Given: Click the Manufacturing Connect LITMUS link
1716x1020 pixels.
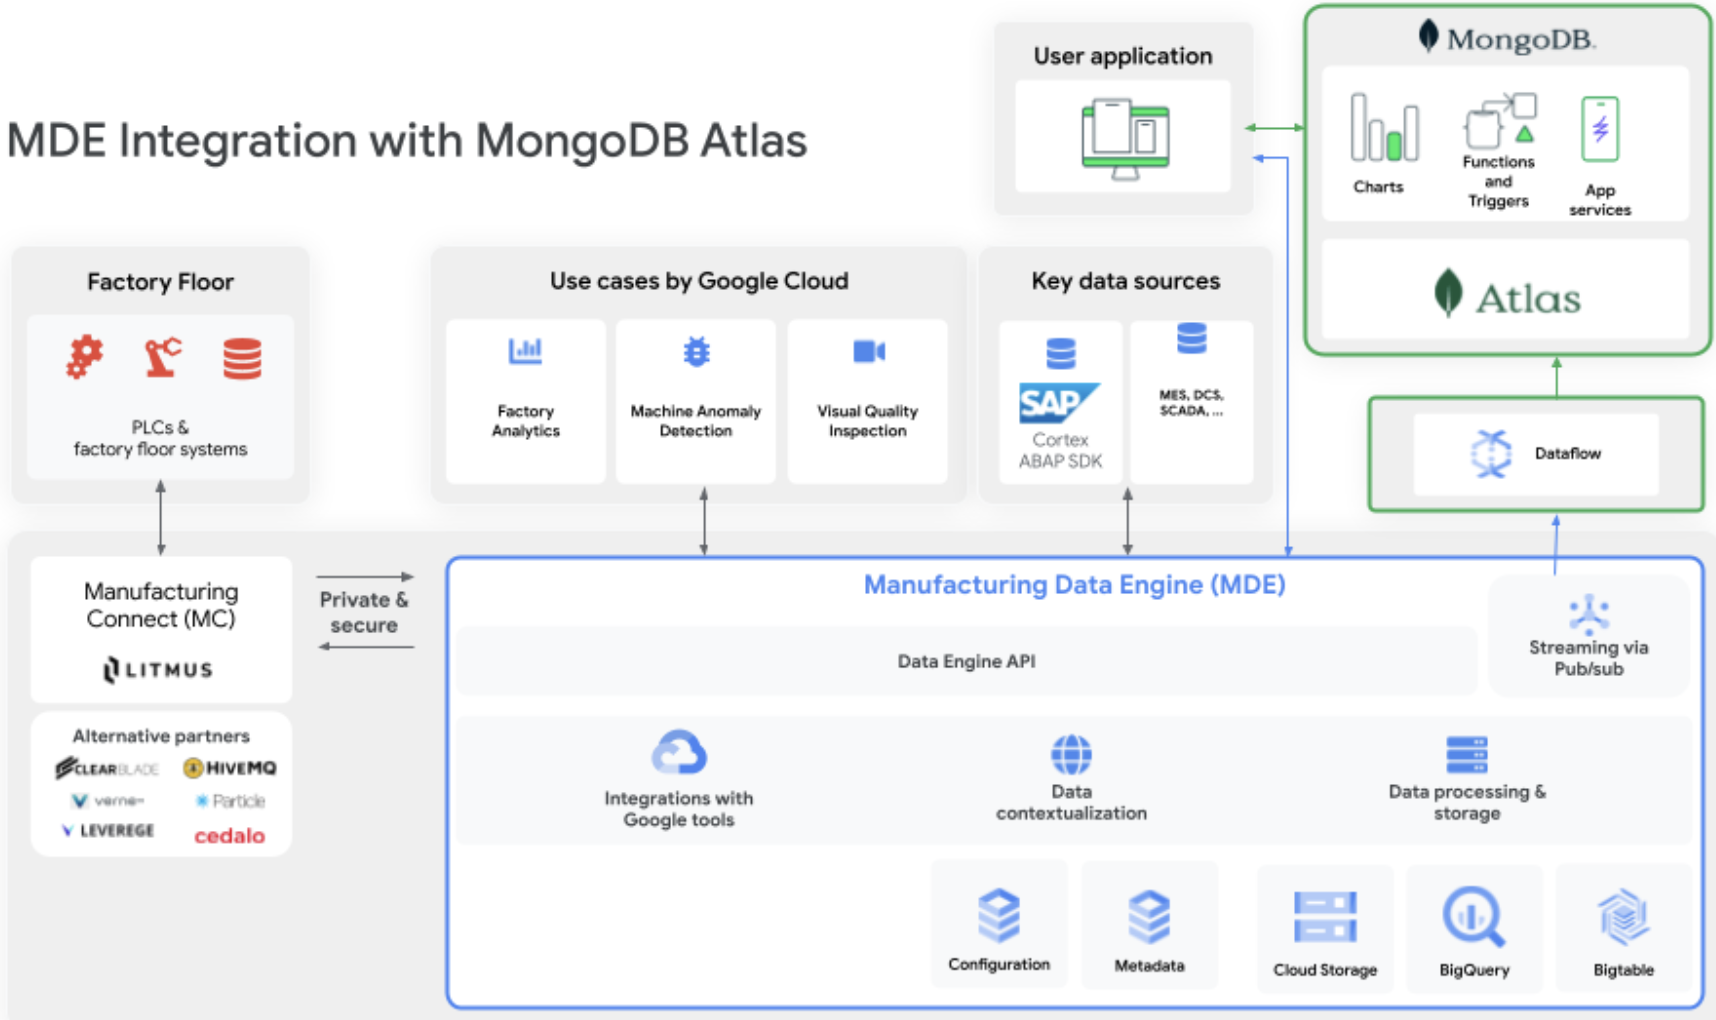Looking at the screenshot, I should pos(159,668).
